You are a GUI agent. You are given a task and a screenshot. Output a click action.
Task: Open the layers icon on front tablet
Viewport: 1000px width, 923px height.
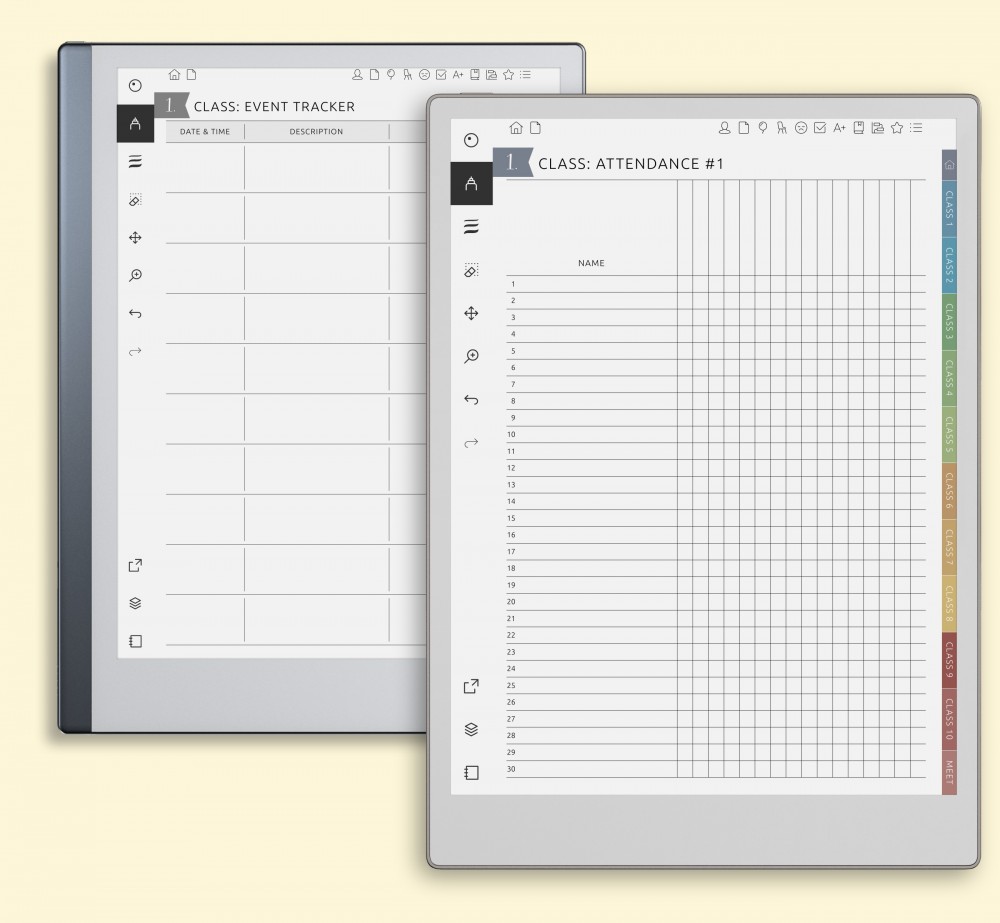pyautogui.click(x=471, y=729)
